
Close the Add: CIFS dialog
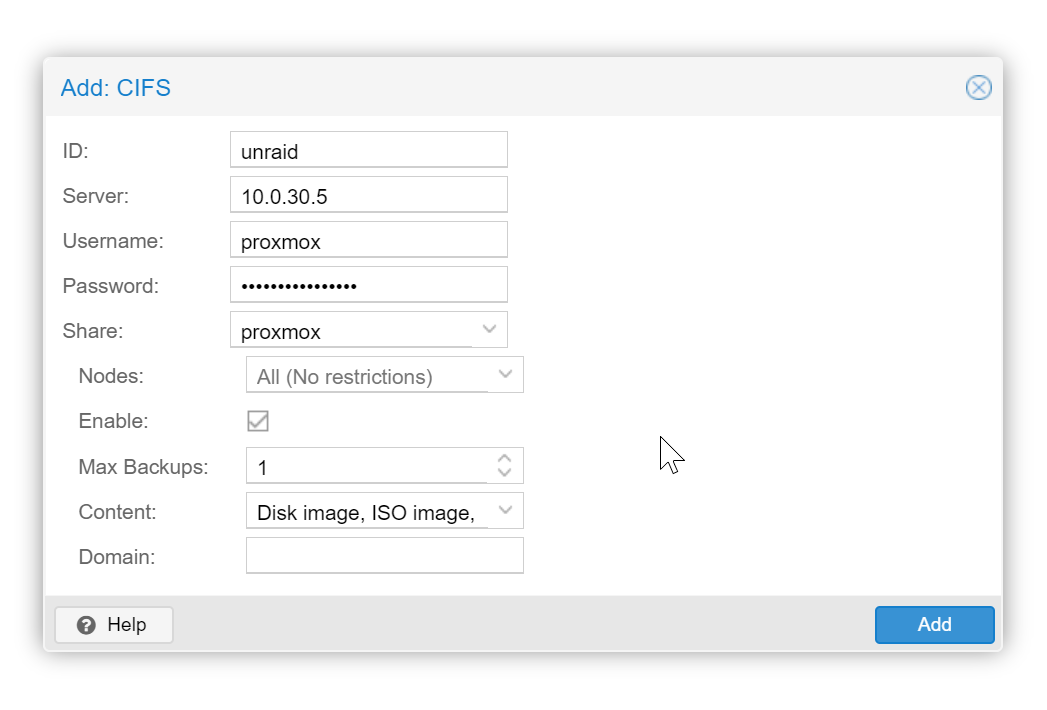point(978,87)
